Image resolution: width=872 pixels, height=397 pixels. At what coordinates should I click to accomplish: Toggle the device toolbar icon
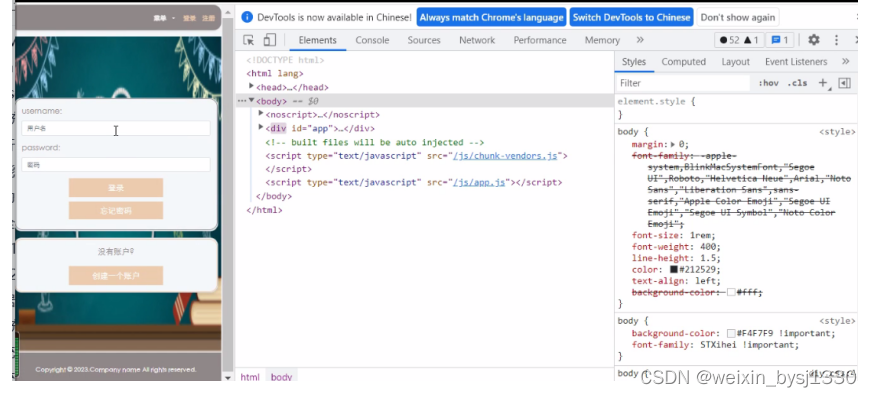coord(270,40)
